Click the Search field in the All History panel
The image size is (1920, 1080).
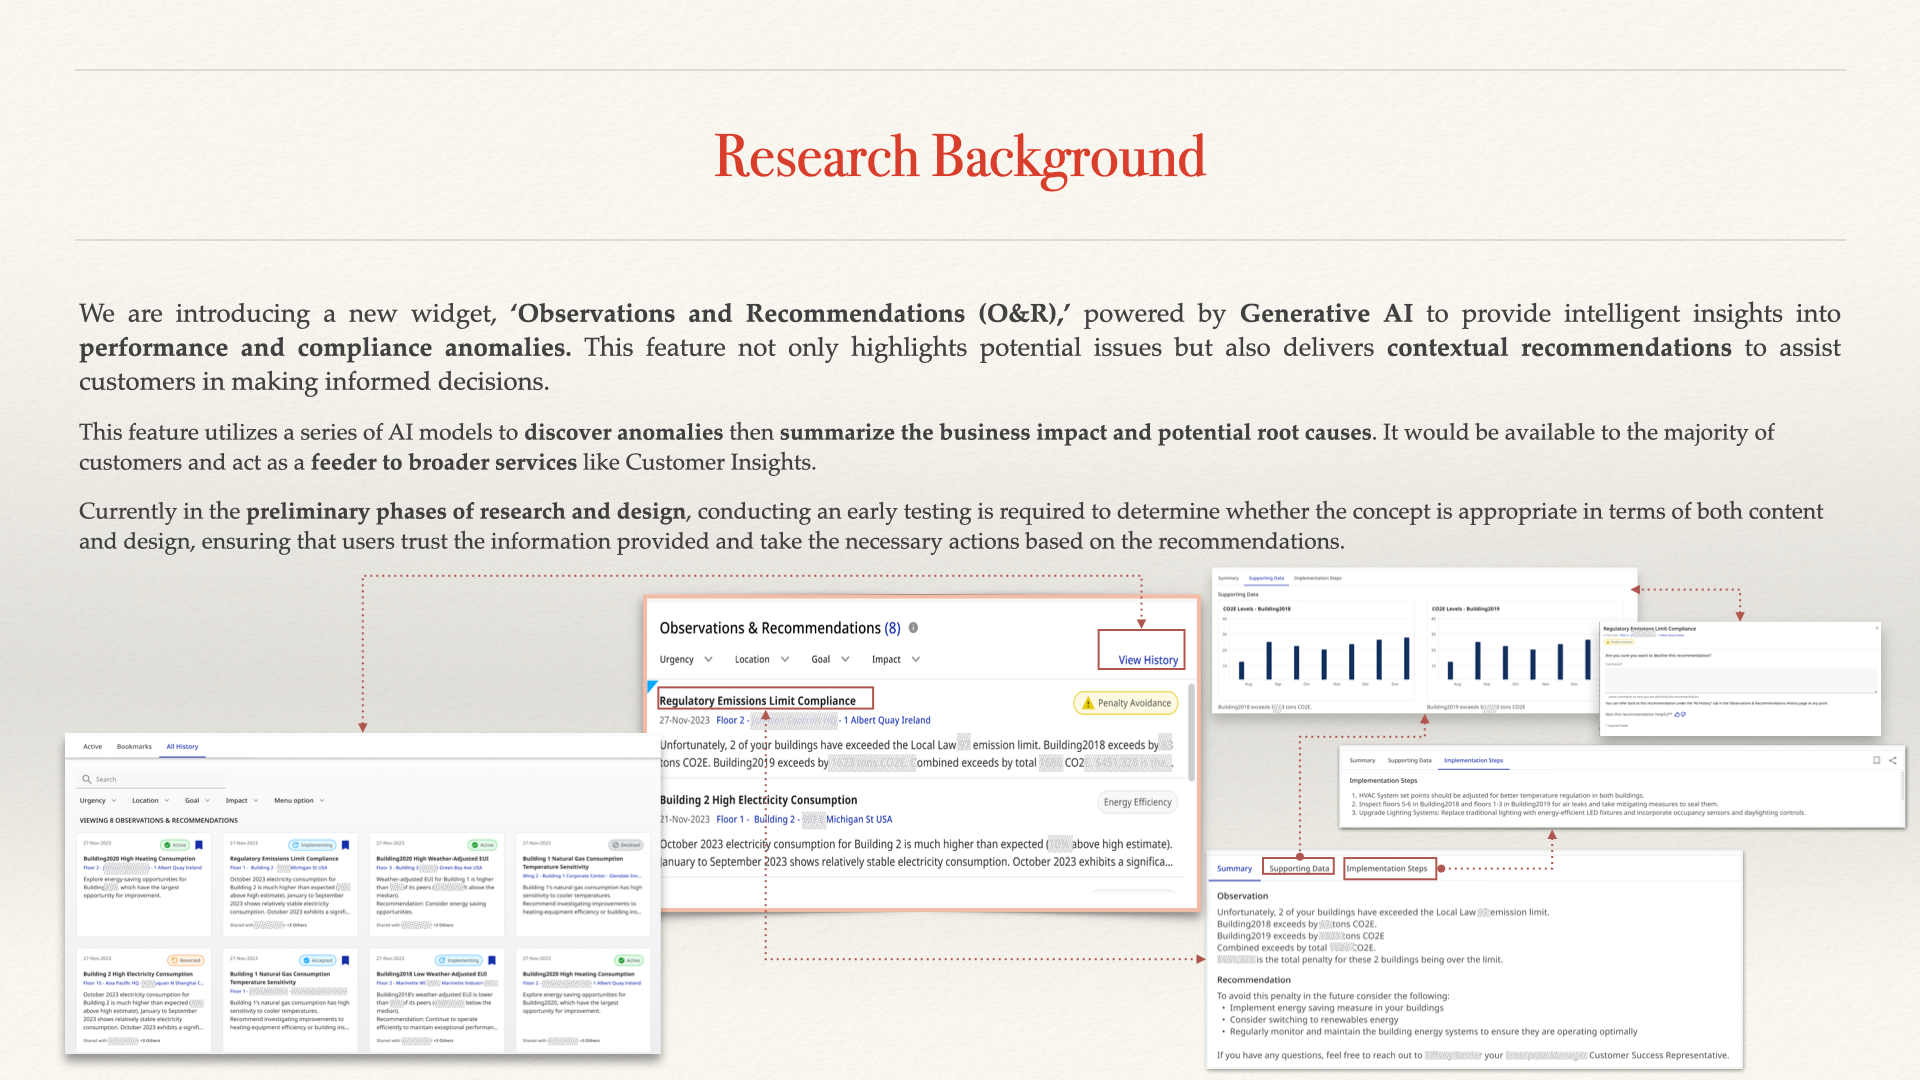point(152,779)
